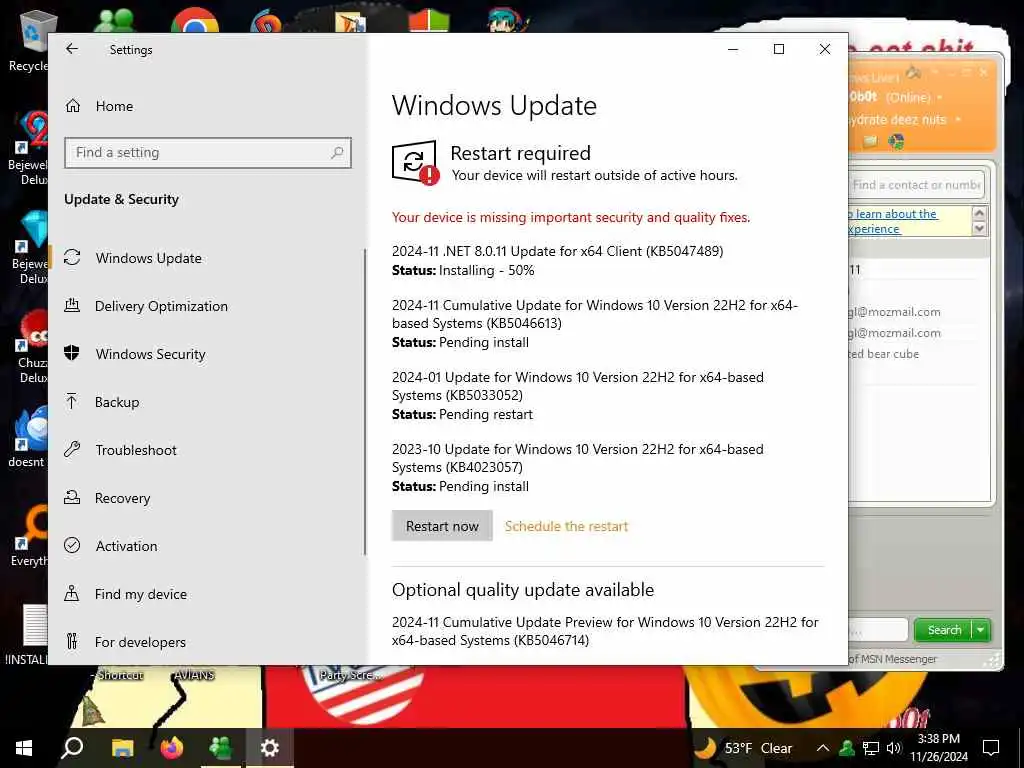Open the Action Center notifications icon

pyautogui.click(x=991, y=748)
